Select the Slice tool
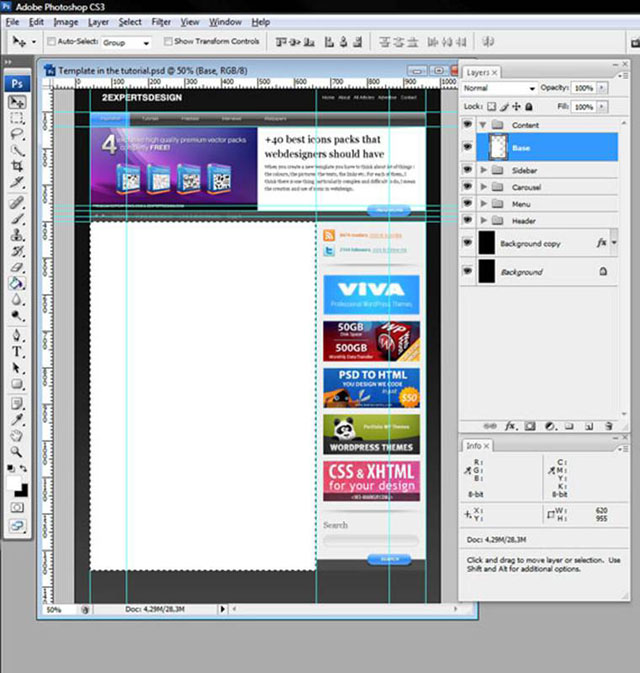The height and width of the screenshot is (673, 640). [x=17, y=182]
